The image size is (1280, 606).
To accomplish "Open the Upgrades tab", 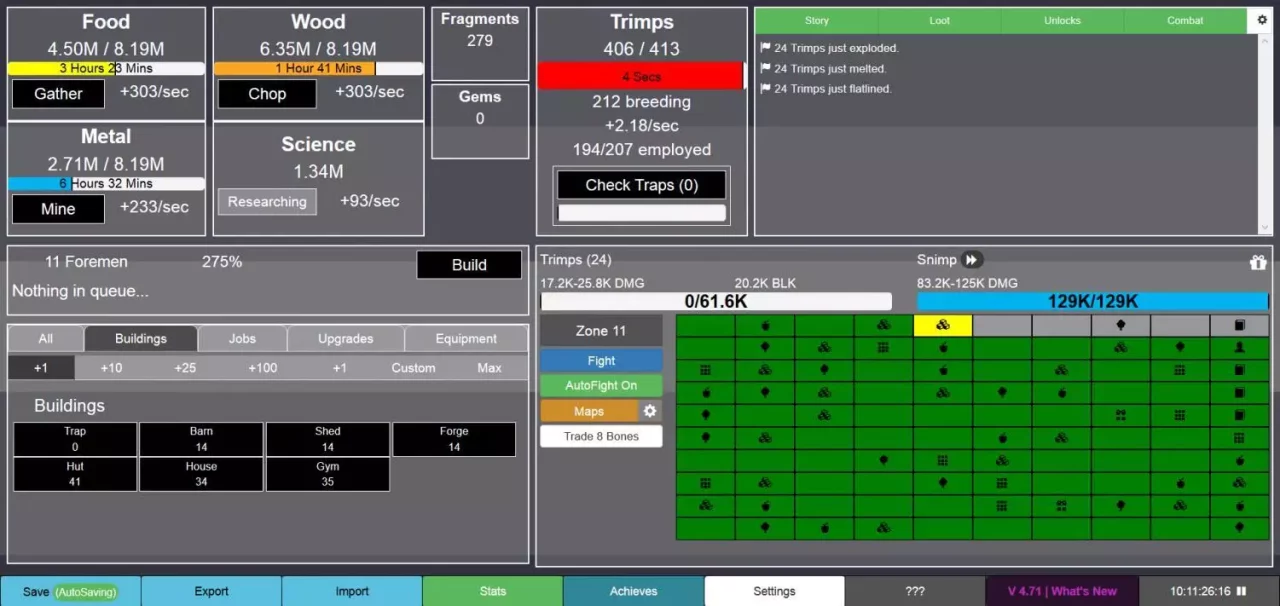I will point(345,339).
